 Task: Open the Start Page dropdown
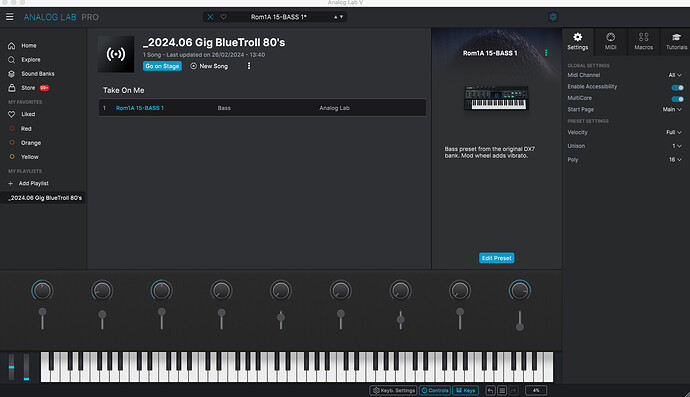click(x=672, y=110)
